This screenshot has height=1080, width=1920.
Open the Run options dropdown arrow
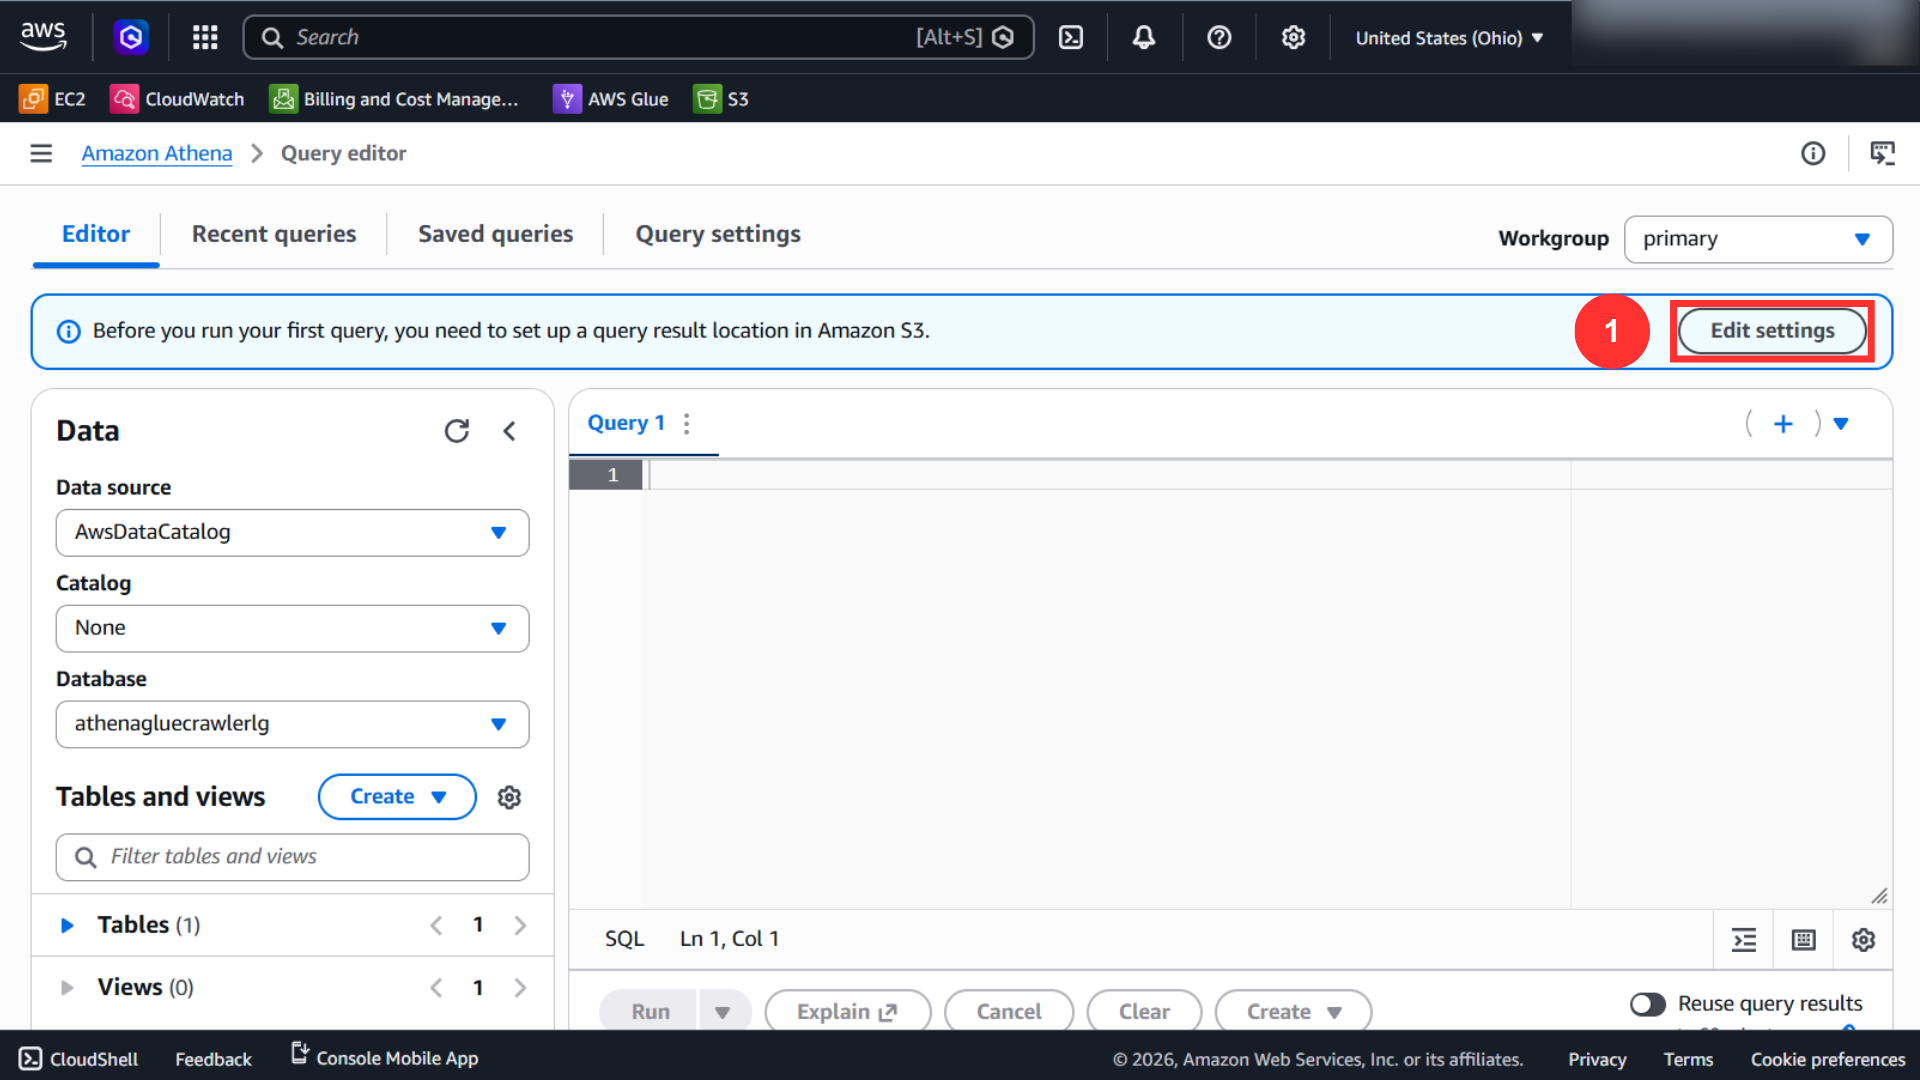[722, 1012]
